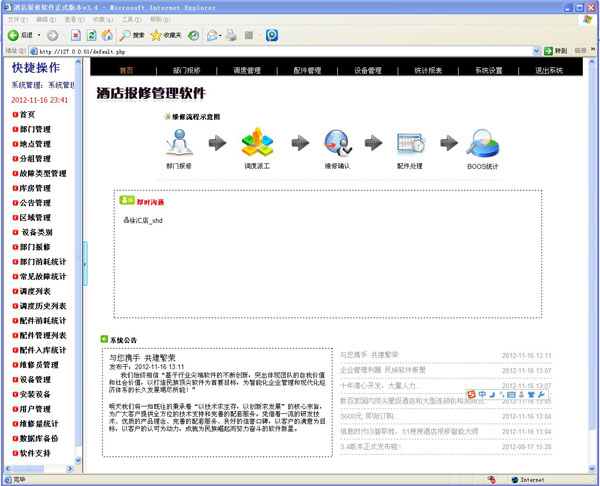
Task: Open the 首页 tab in top navigation
Action: click(126, 70)
